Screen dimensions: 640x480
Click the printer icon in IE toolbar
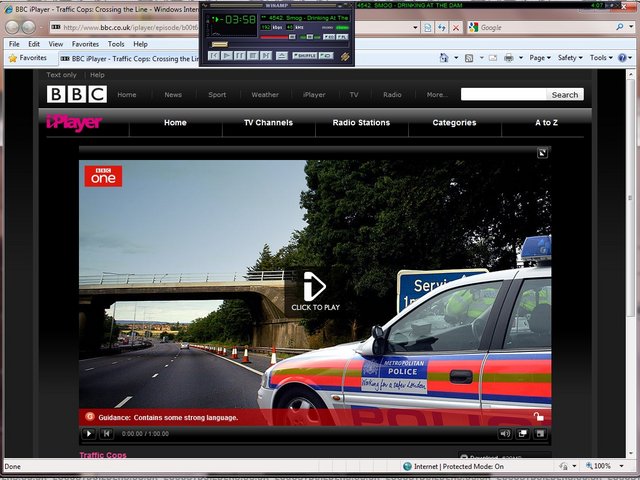(509, 58)
